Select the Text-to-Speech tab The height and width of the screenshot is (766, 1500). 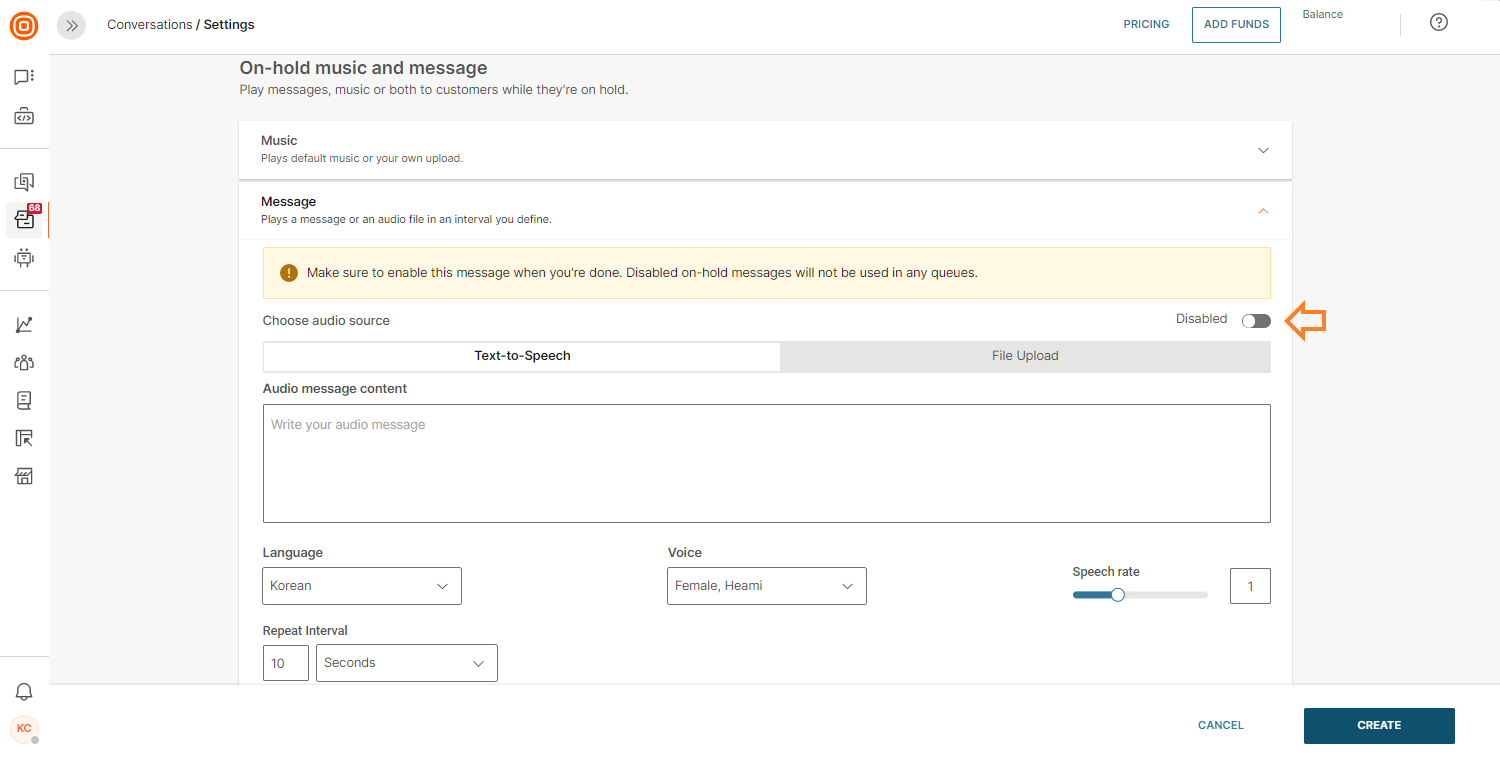click(x=522, y=356)
